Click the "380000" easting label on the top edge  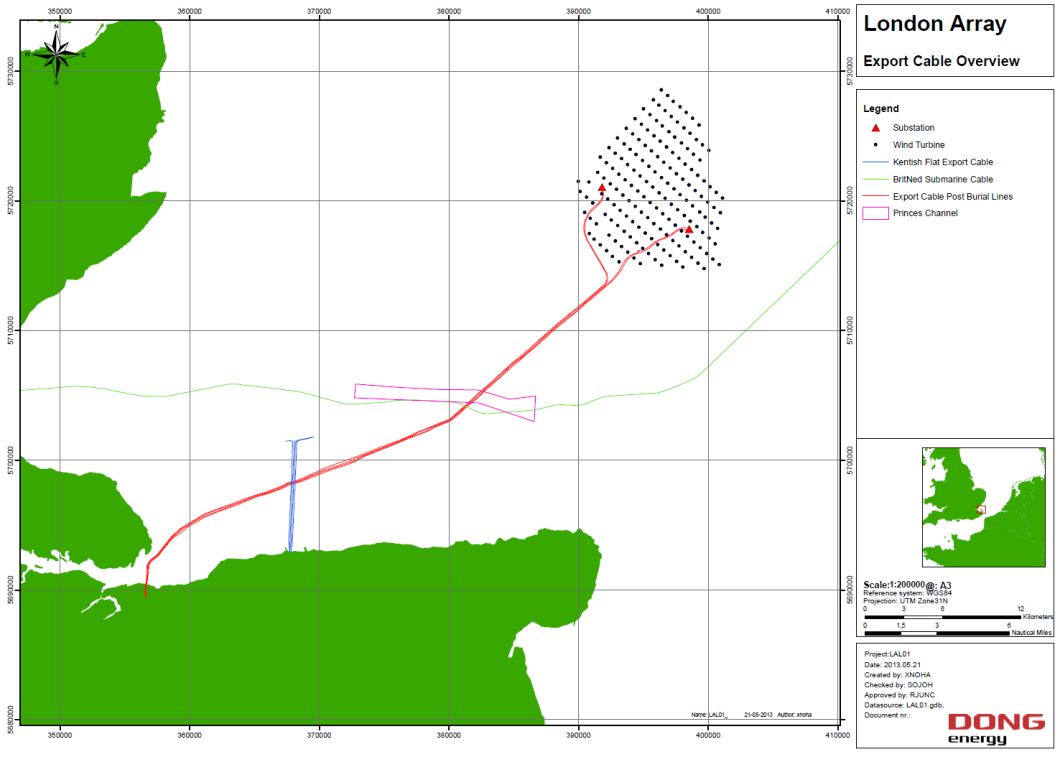point(449,11)
